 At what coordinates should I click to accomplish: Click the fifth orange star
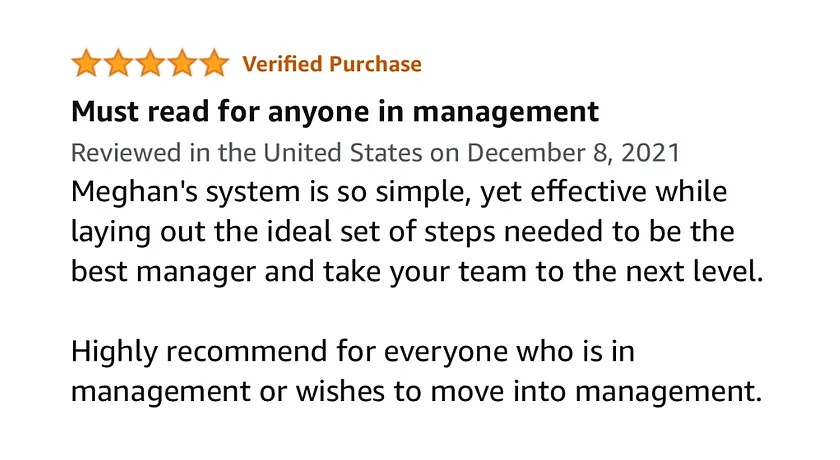click(214, 65)
